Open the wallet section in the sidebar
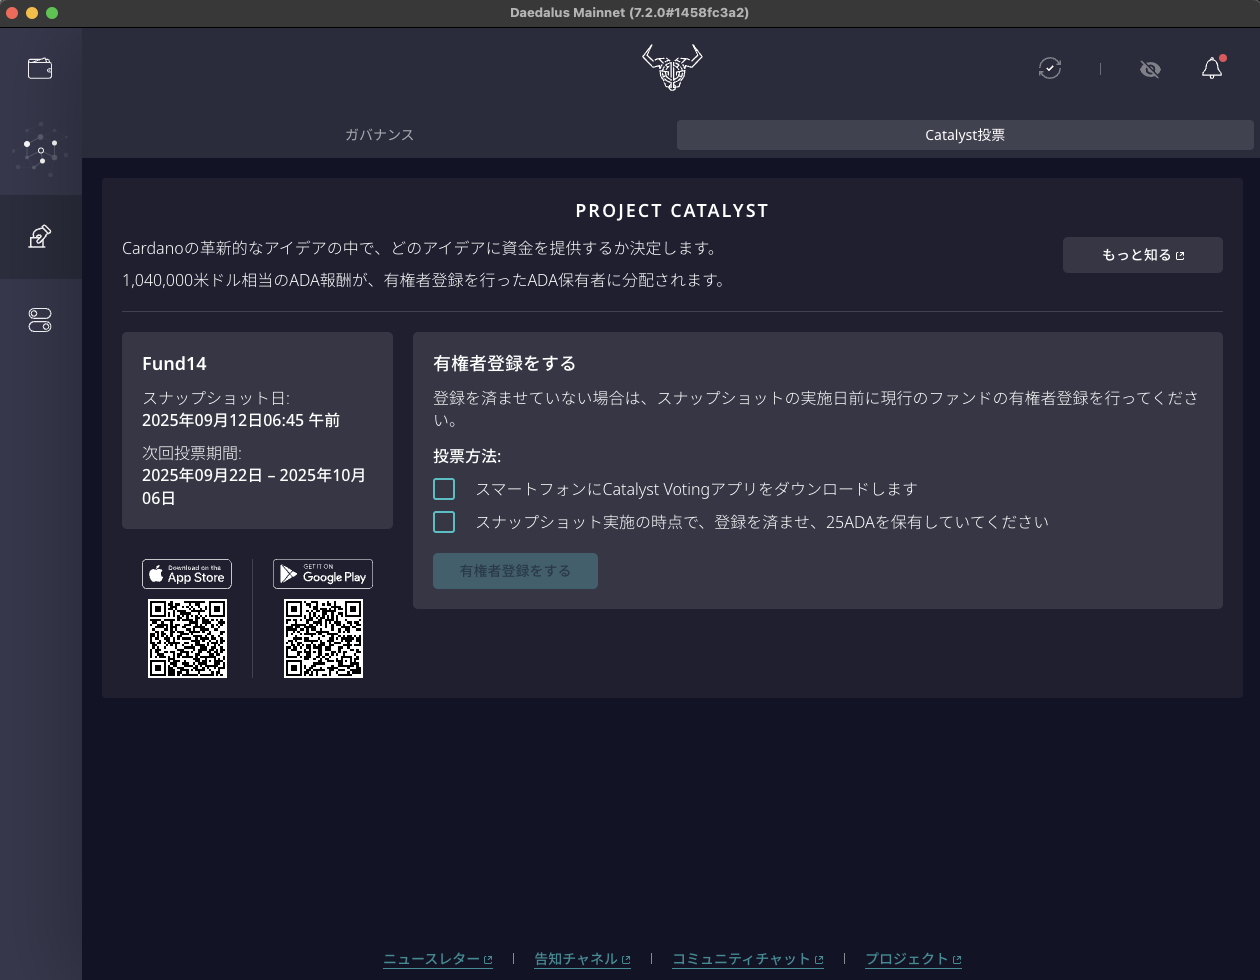 (x=40, y=68)
